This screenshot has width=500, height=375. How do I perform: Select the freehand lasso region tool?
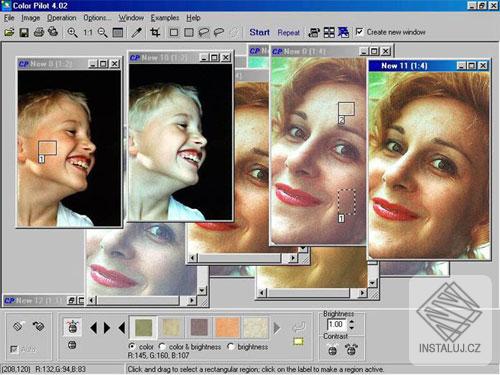[x=204, y=32]
